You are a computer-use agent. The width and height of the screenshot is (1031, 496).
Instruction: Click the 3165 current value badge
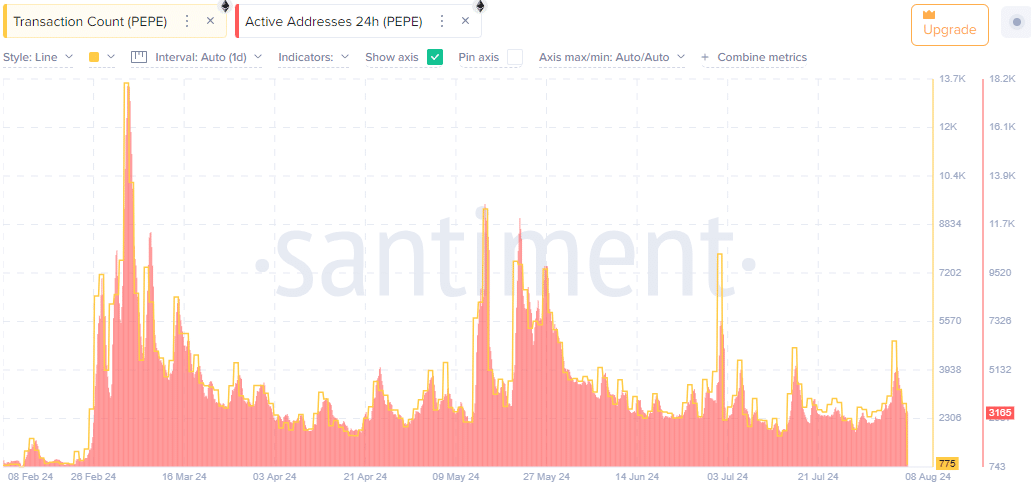(1000, 413)
